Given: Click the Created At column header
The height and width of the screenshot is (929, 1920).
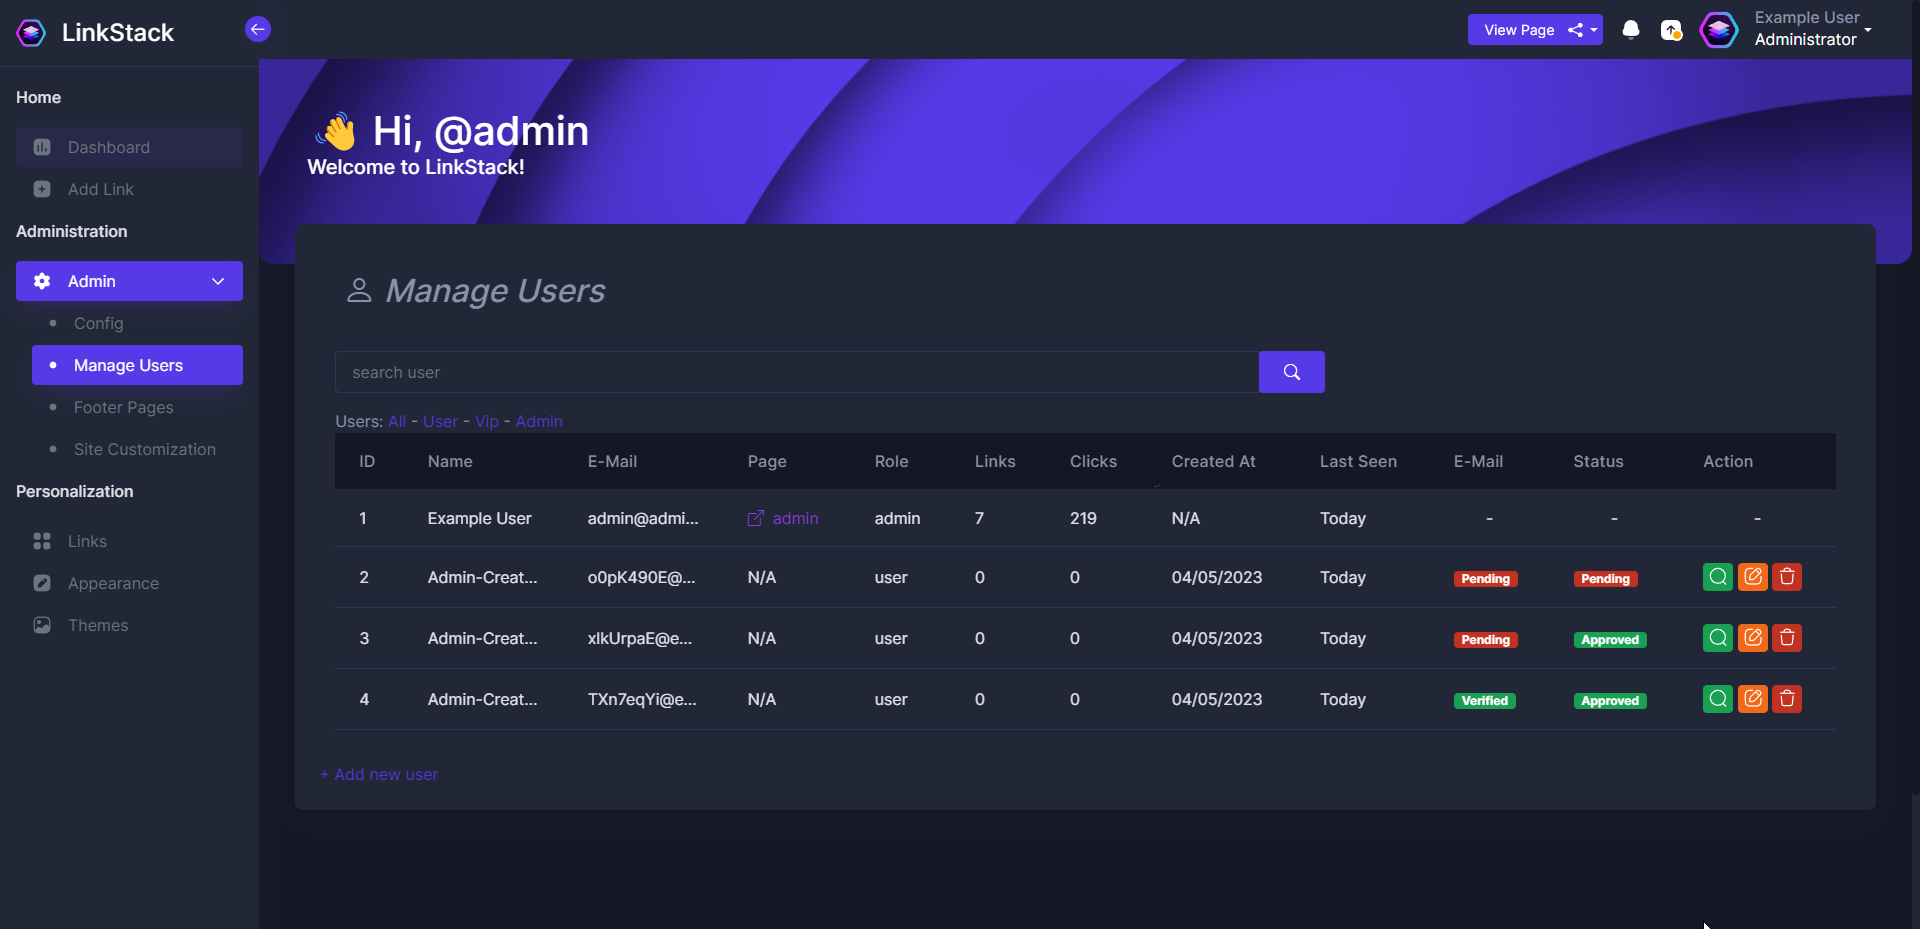Looking at the screenshot, I should (1214, 461).
